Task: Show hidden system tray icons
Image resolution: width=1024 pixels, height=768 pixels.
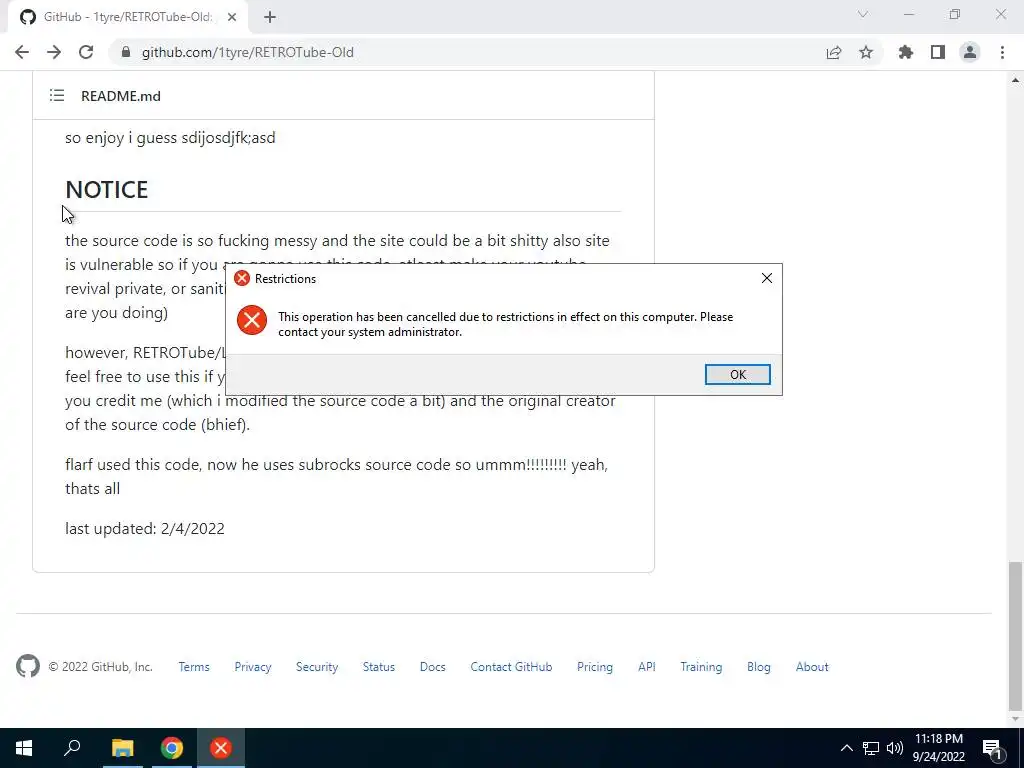Action: pyautogui.click(x=846, y=748)
